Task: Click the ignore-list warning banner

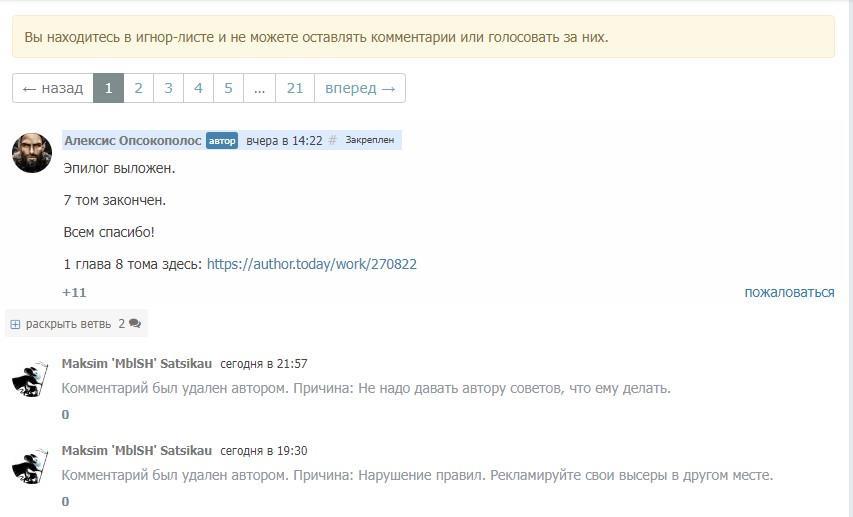Action: (423, 37)
